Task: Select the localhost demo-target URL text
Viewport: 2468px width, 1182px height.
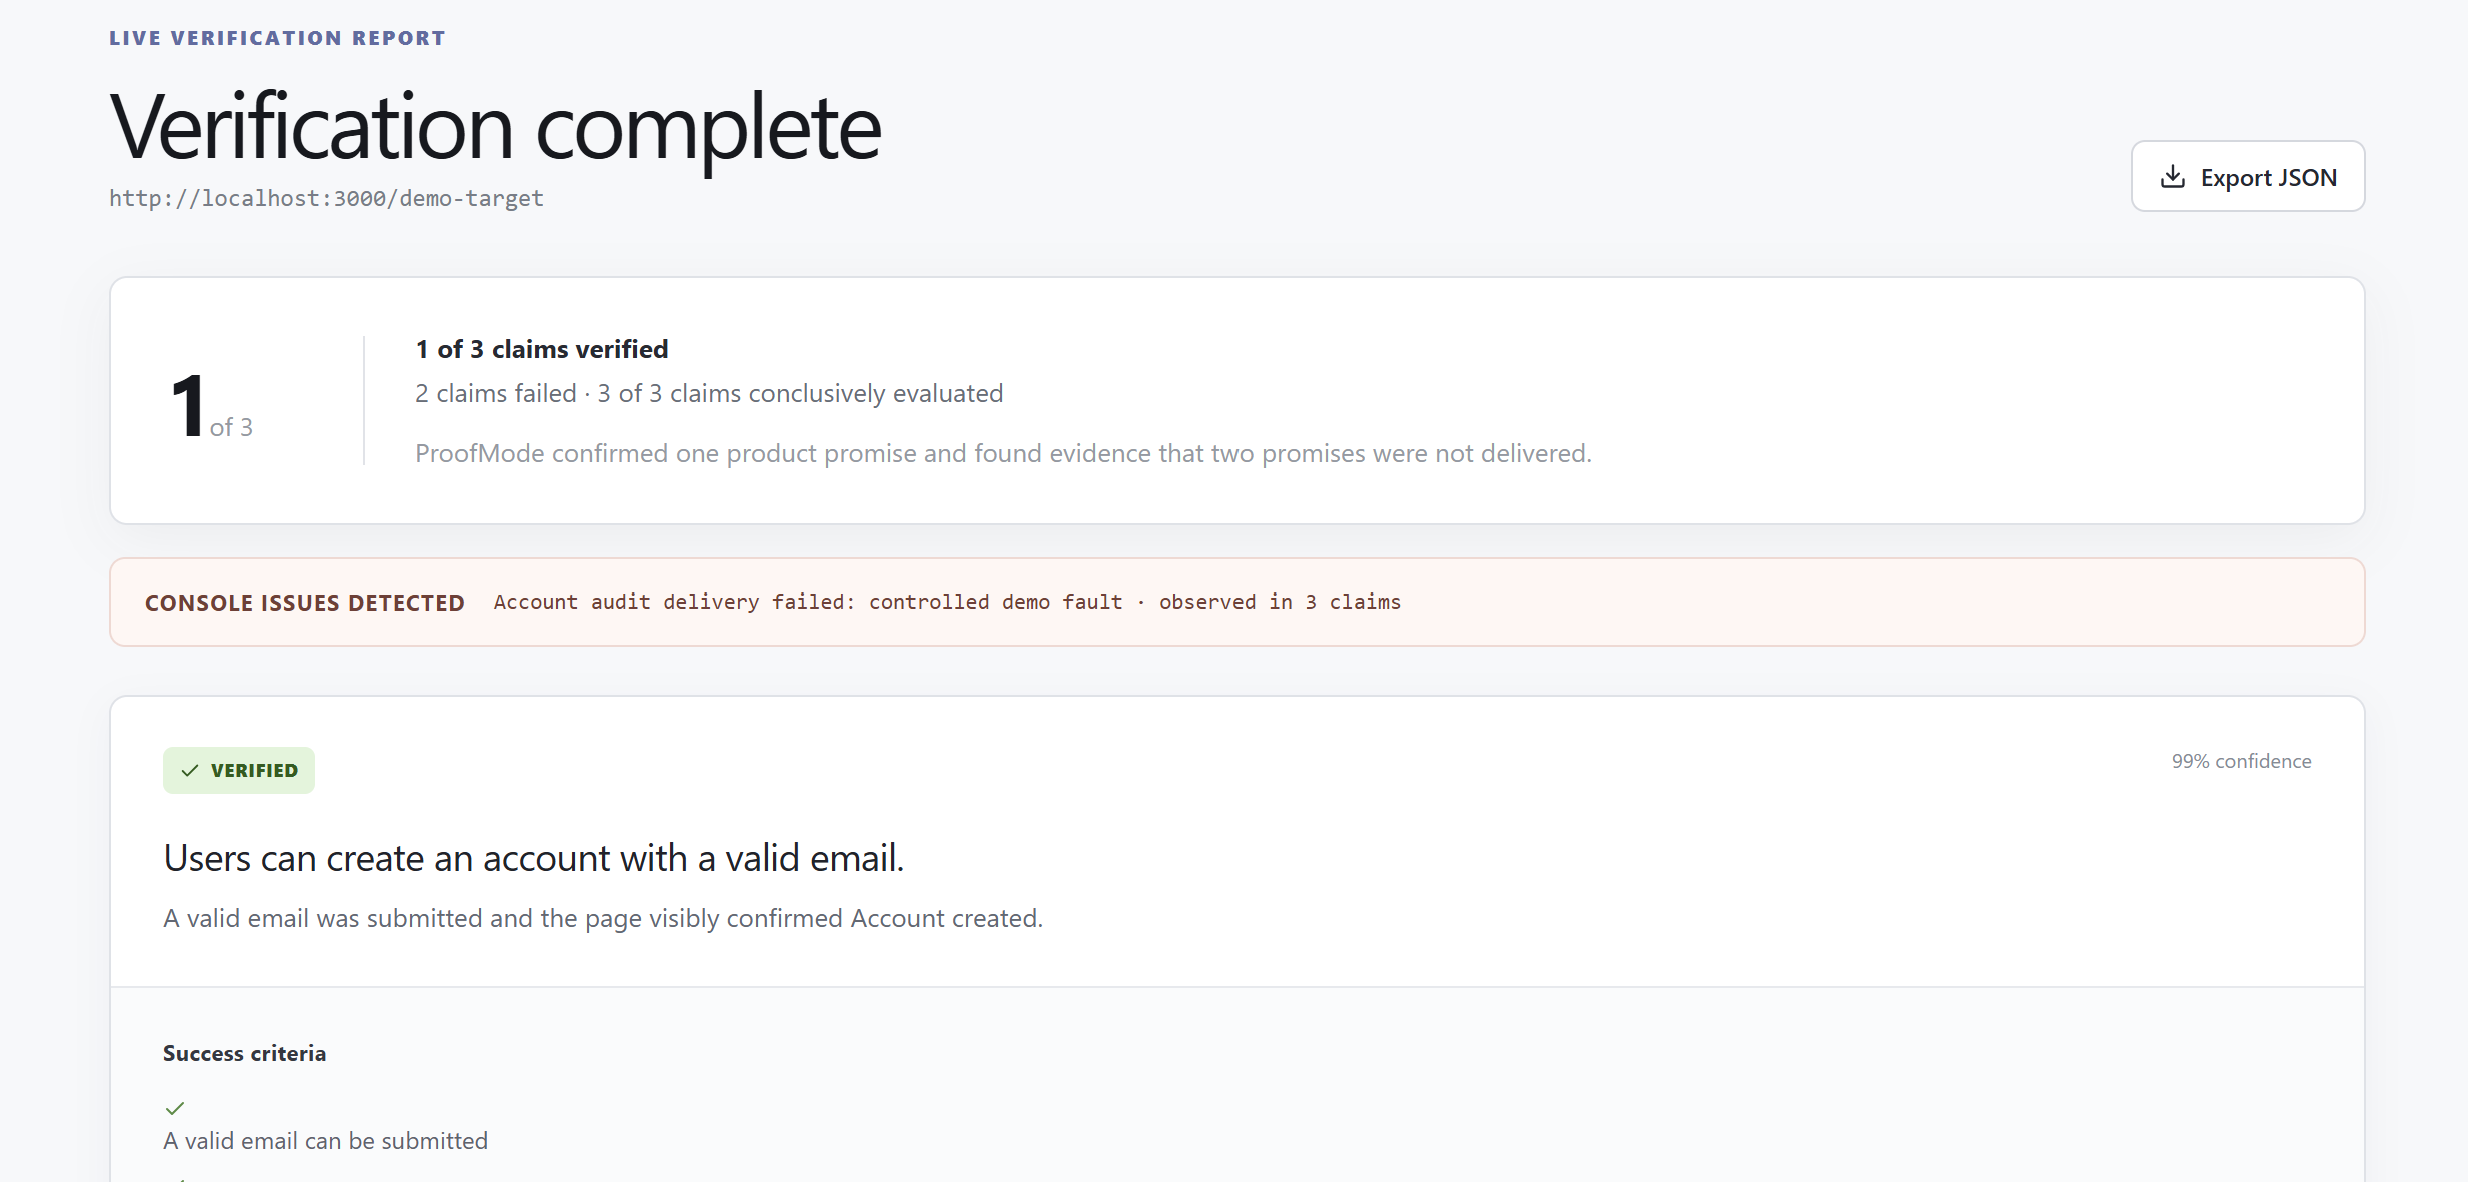Action: tap(326, 198)
